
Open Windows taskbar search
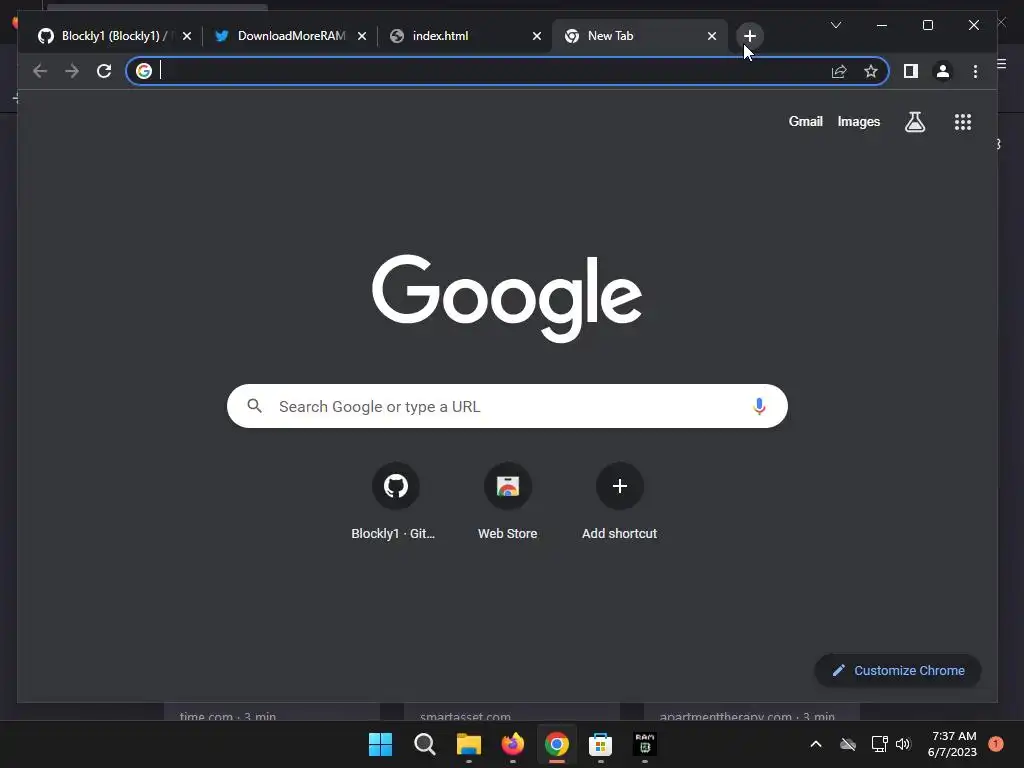(x=424, y=744)
